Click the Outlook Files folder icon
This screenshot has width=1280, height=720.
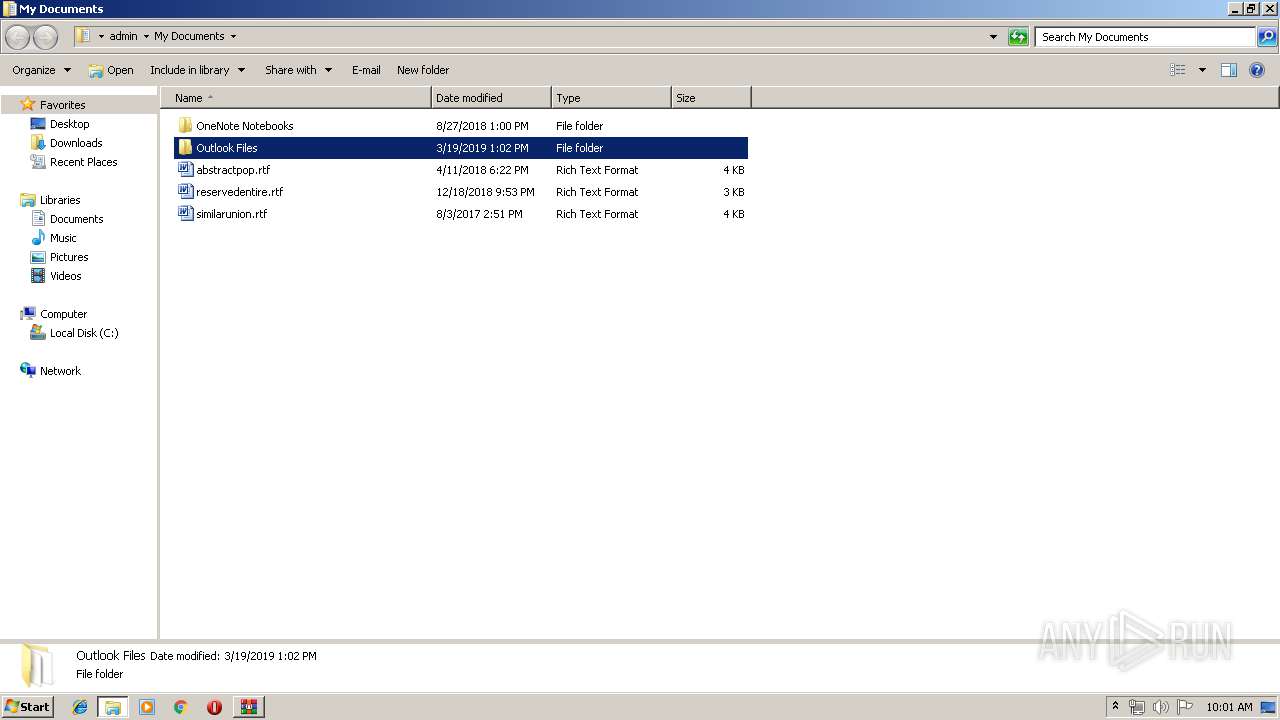pos(185,148)
